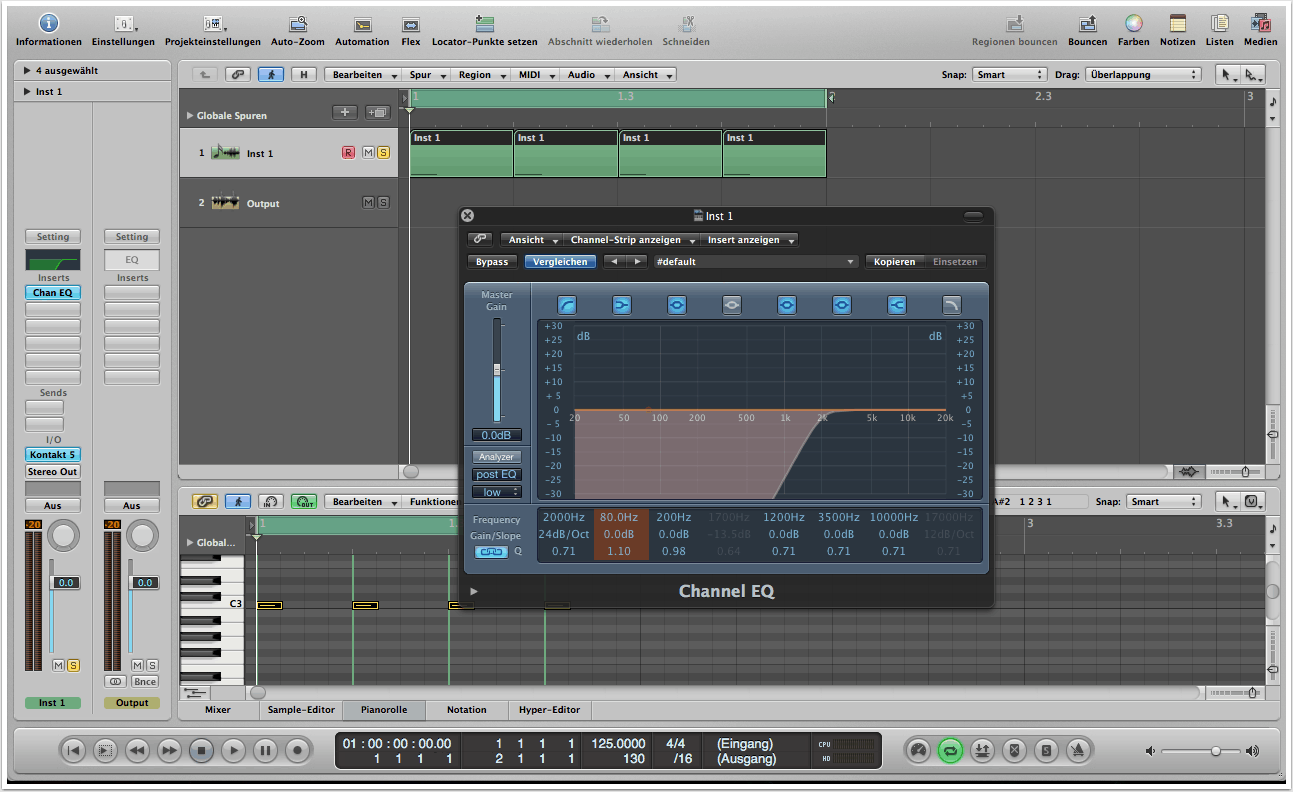Open the Farben color palette icon

pyautogui.click(x=1133, y=24)
